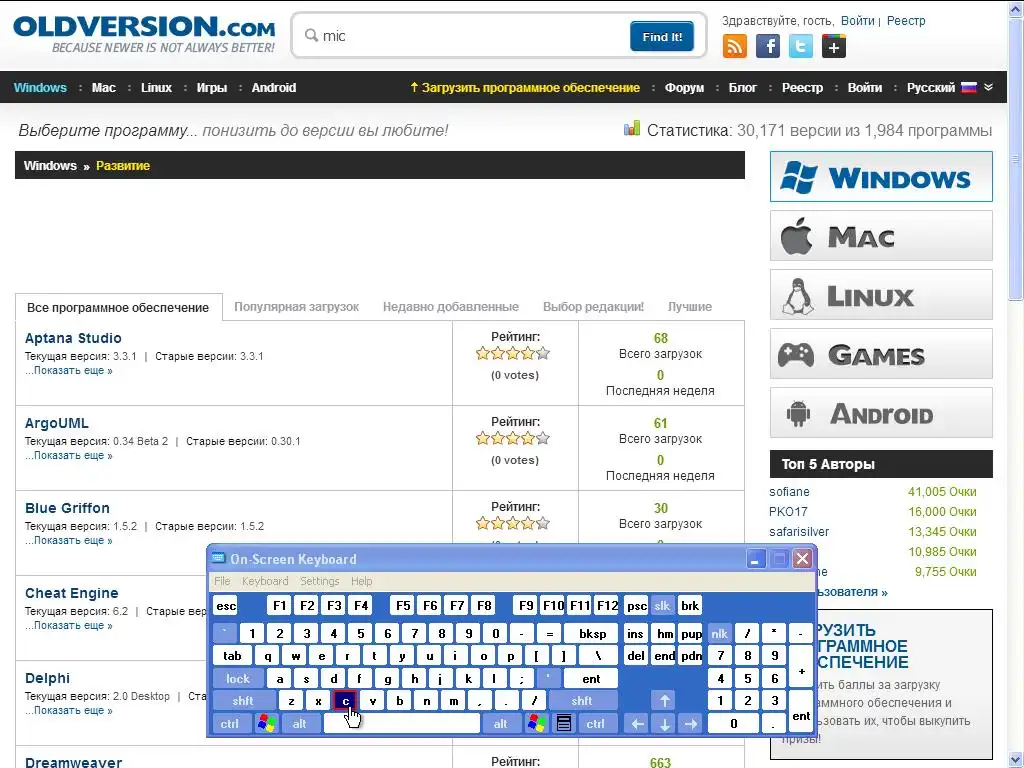Click the numpad ent key
Viewport: 1024px width, 768px height.
click(x=801, y=712)
